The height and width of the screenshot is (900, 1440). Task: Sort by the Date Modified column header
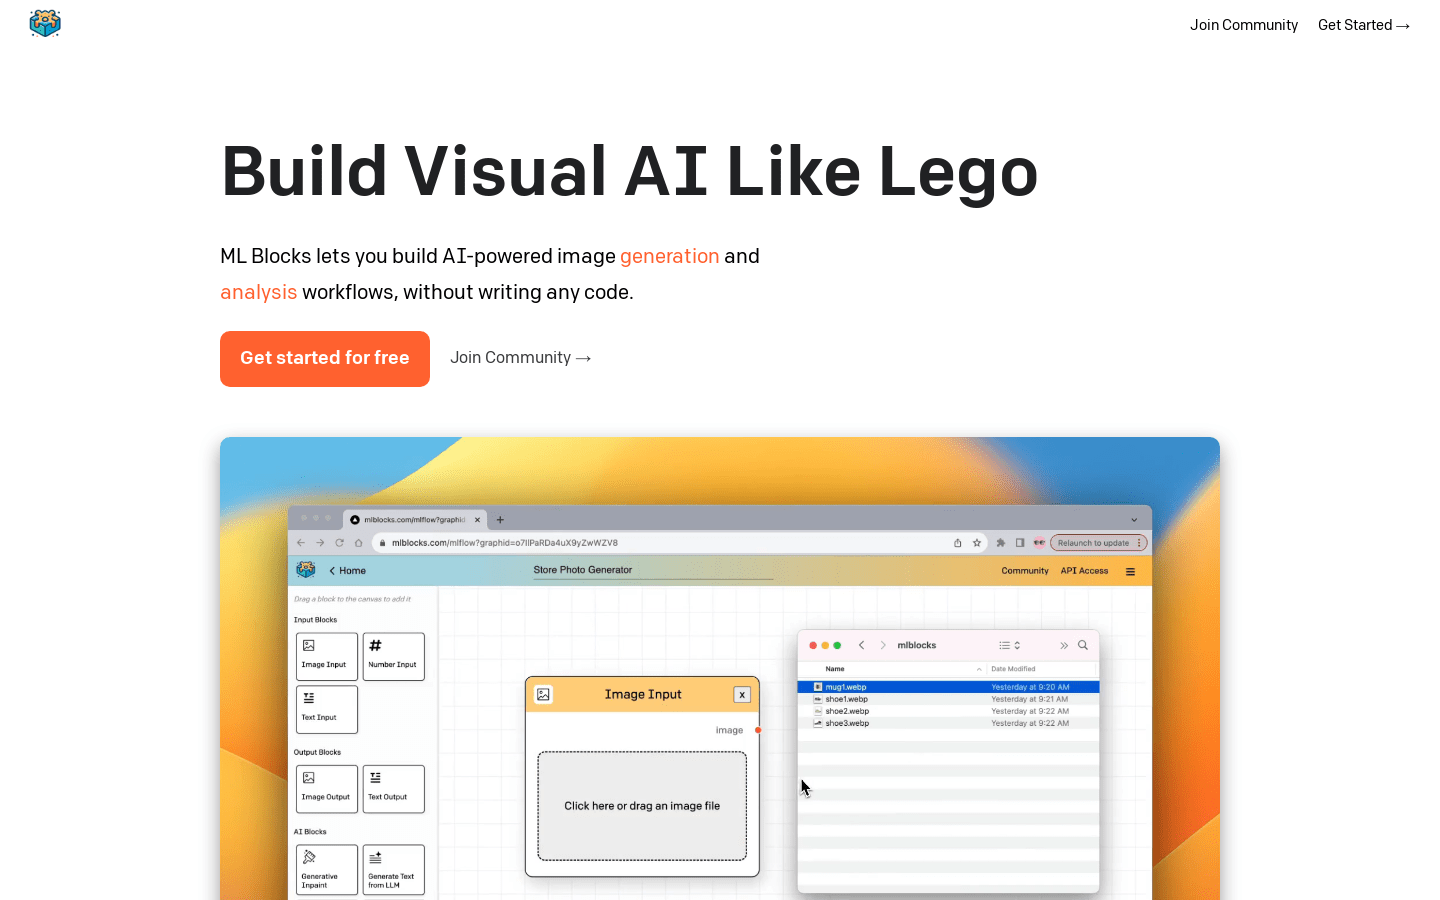1013,669
